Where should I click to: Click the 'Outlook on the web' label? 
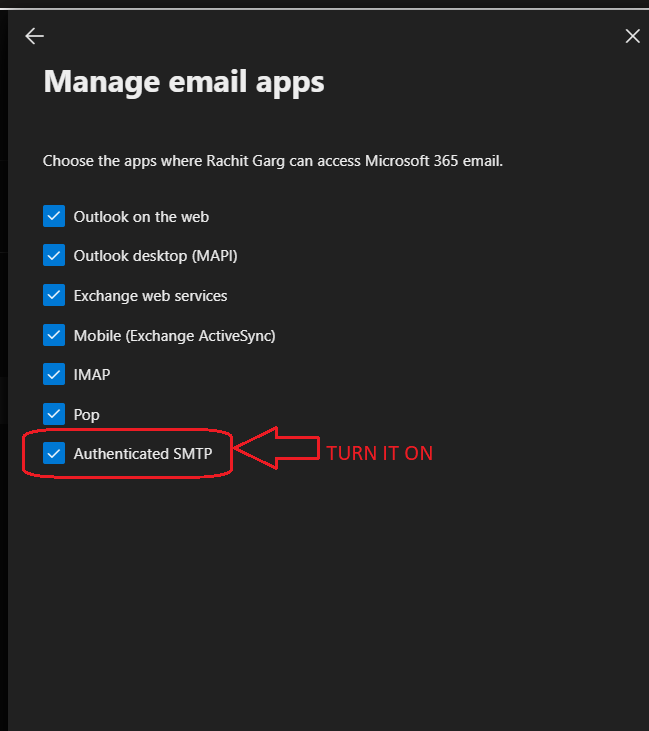pos(141,216)
